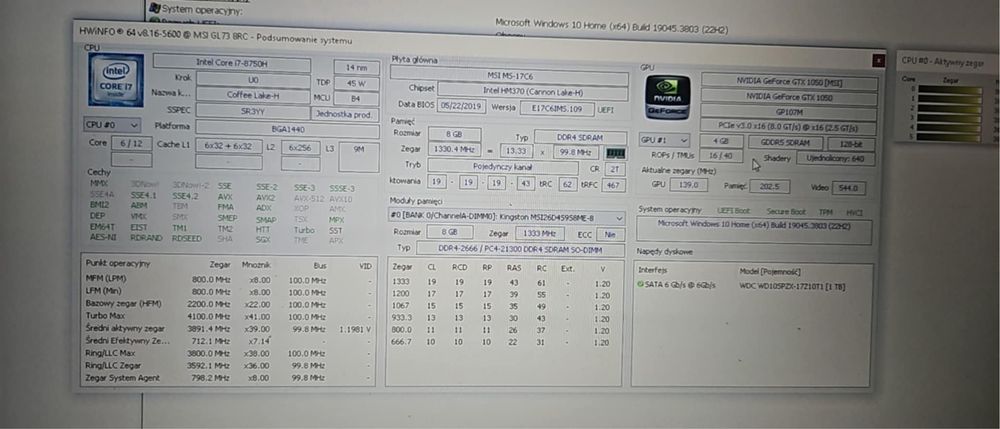Click the AES-NI feature label
This screenshot has height=429, width=1000.
(x=103, y=237)
